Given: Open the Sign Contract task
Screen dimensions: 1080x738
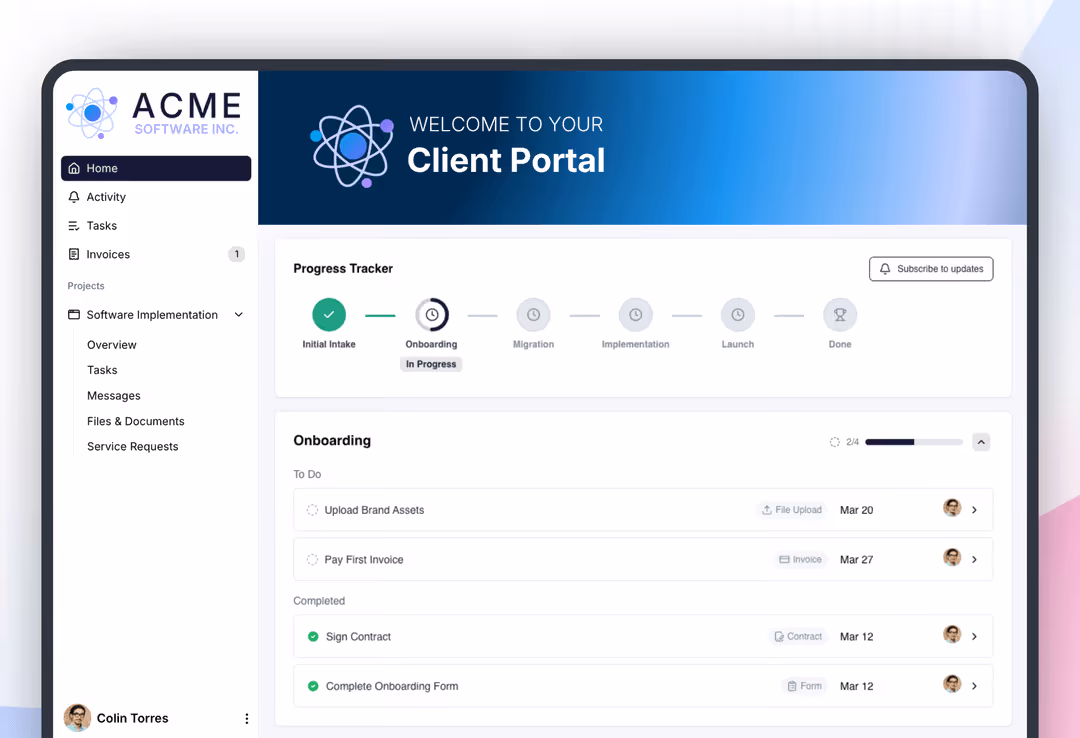Looking at the screenshot, I should click(x=643, y=637).
